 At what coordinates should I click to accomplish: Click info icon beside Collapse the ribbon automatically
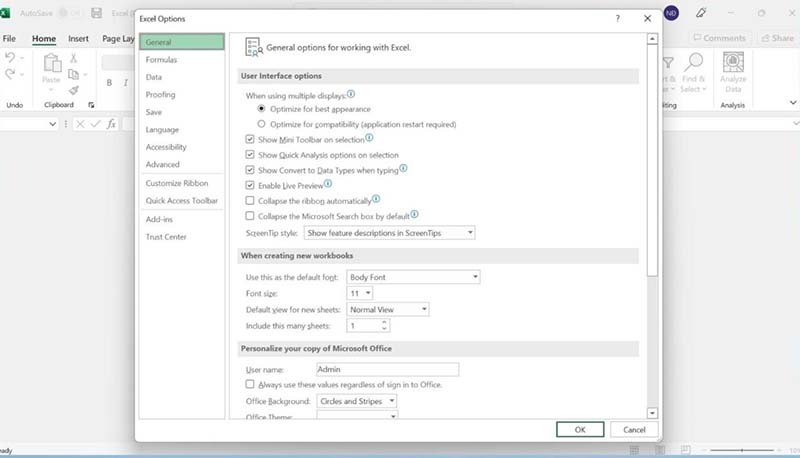[376, 199]
